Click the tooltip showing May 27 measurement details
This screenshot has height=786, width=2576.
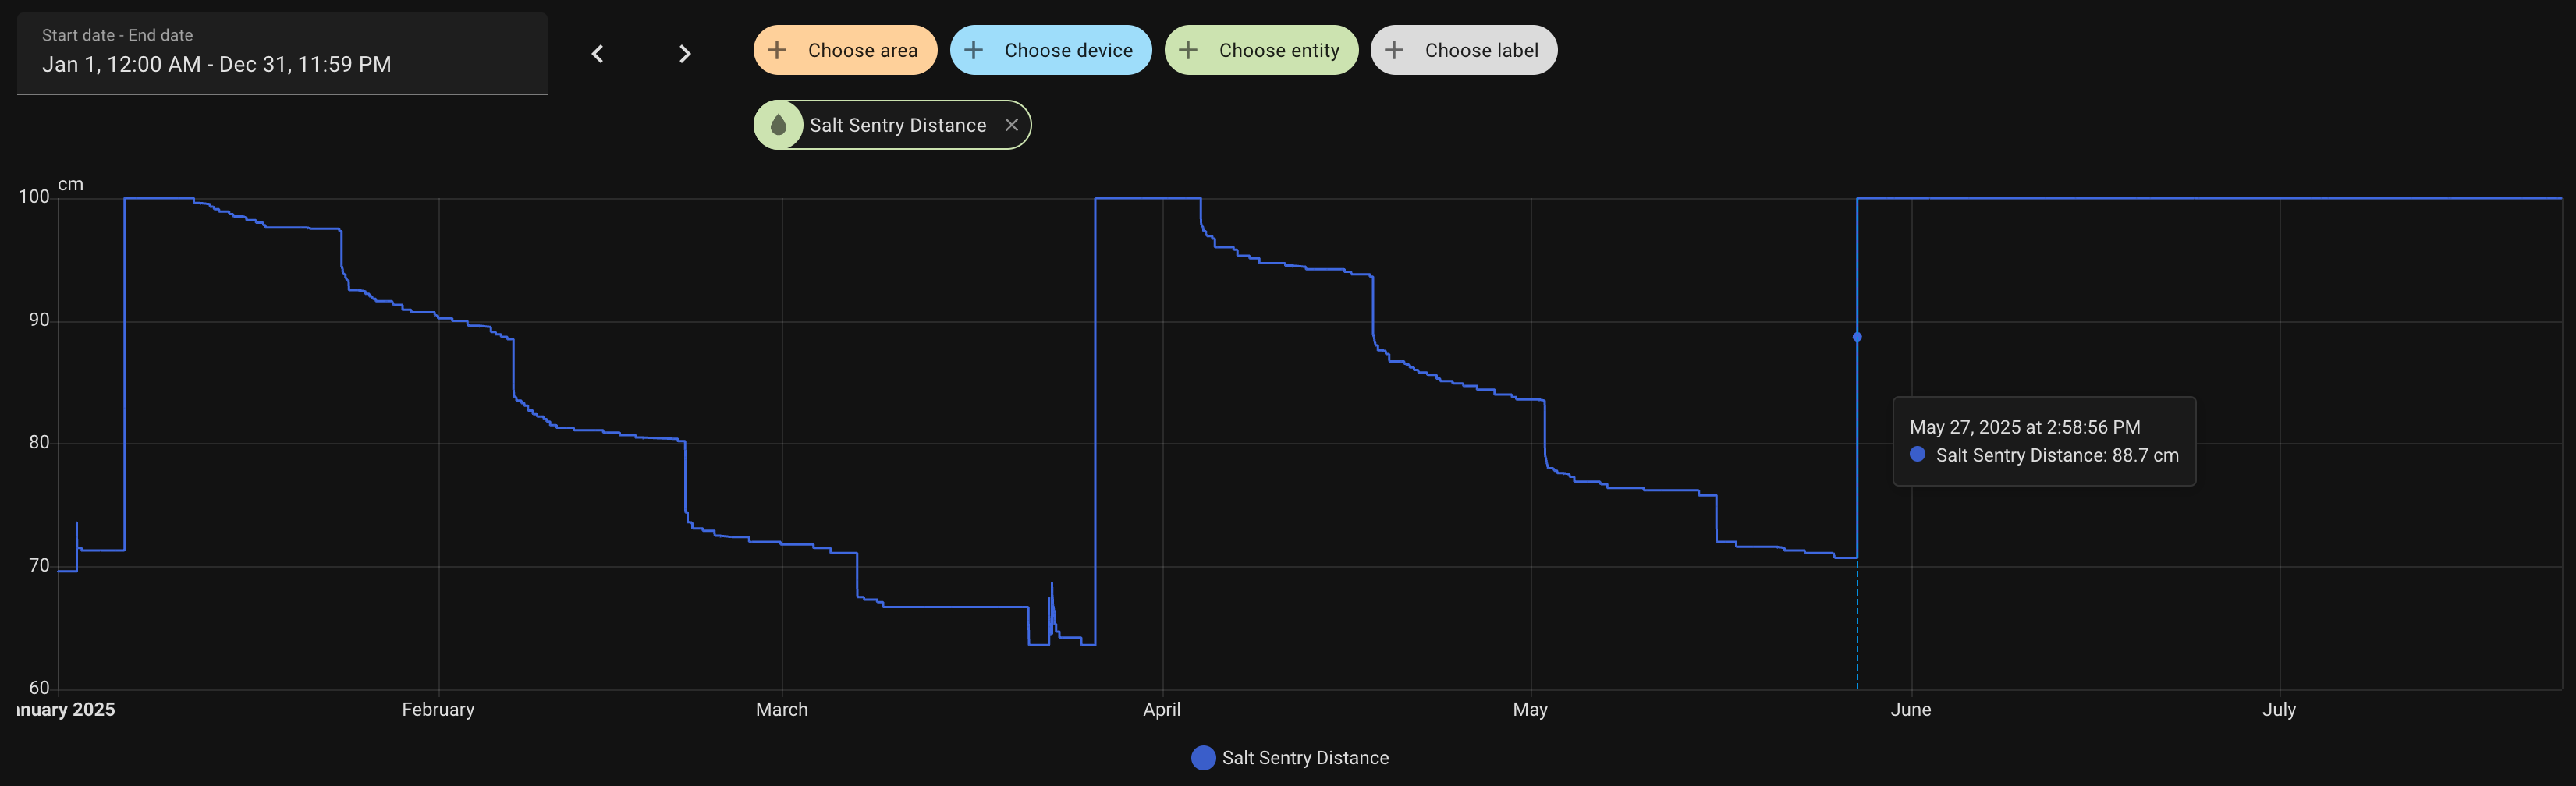click(2044, 441)
